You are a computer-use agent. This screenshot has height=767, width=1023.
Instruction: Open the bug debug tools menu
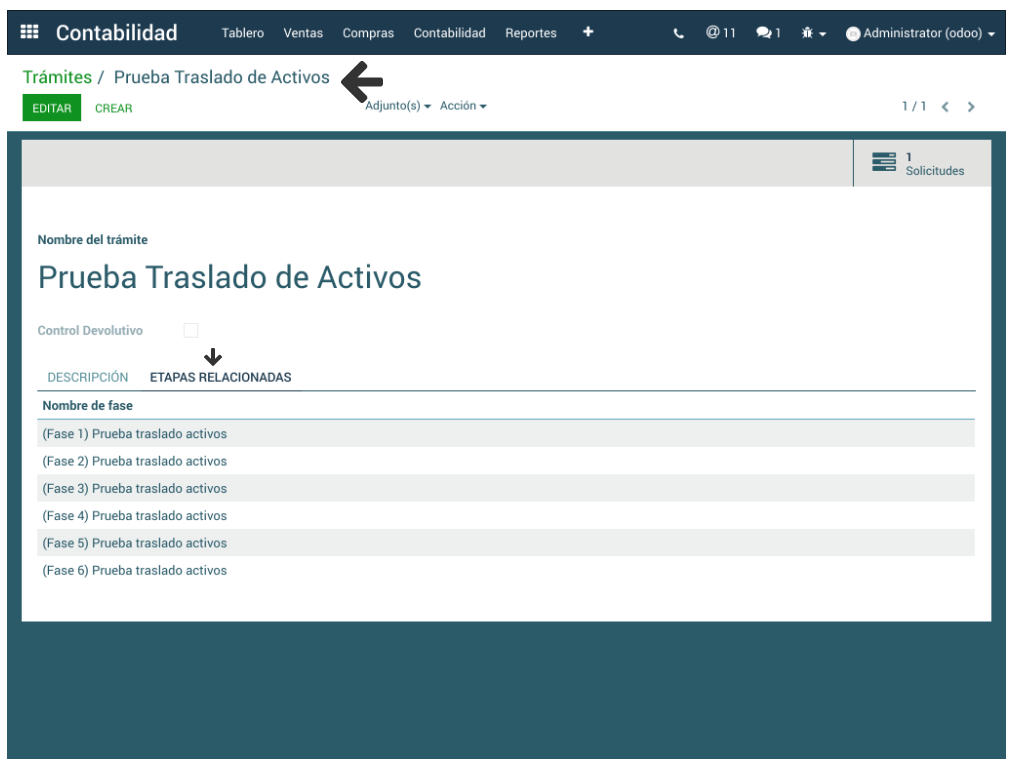(x=813, y=33)
